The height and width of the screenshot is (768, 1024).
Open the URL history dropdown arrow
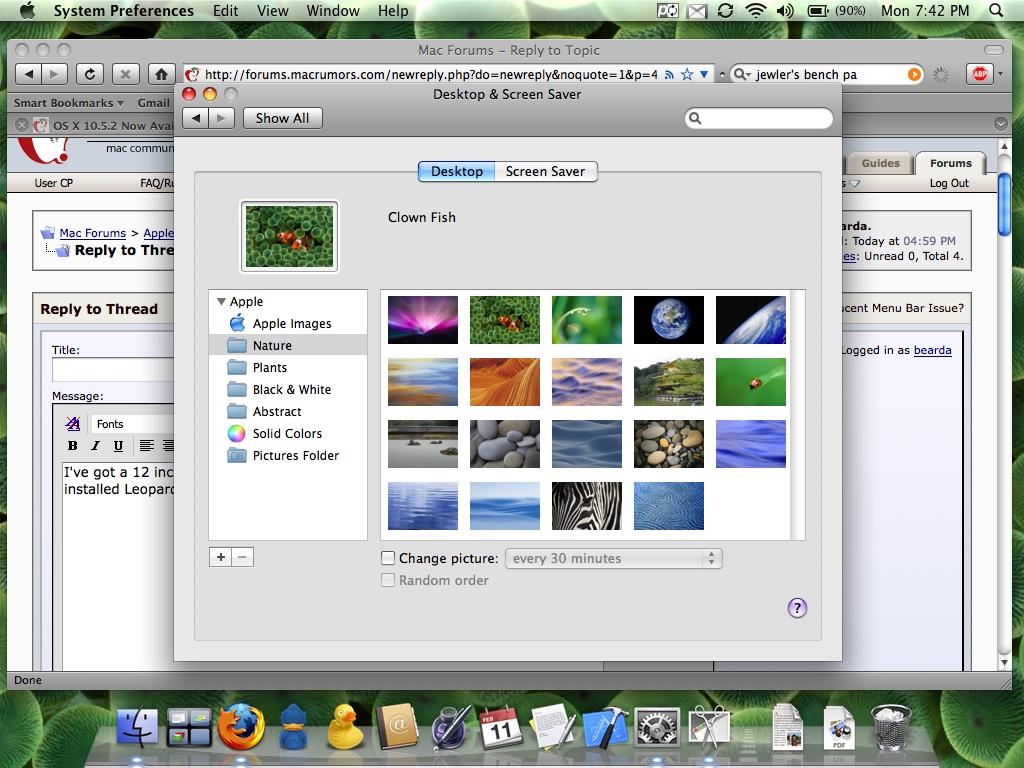tap(704, 74)
